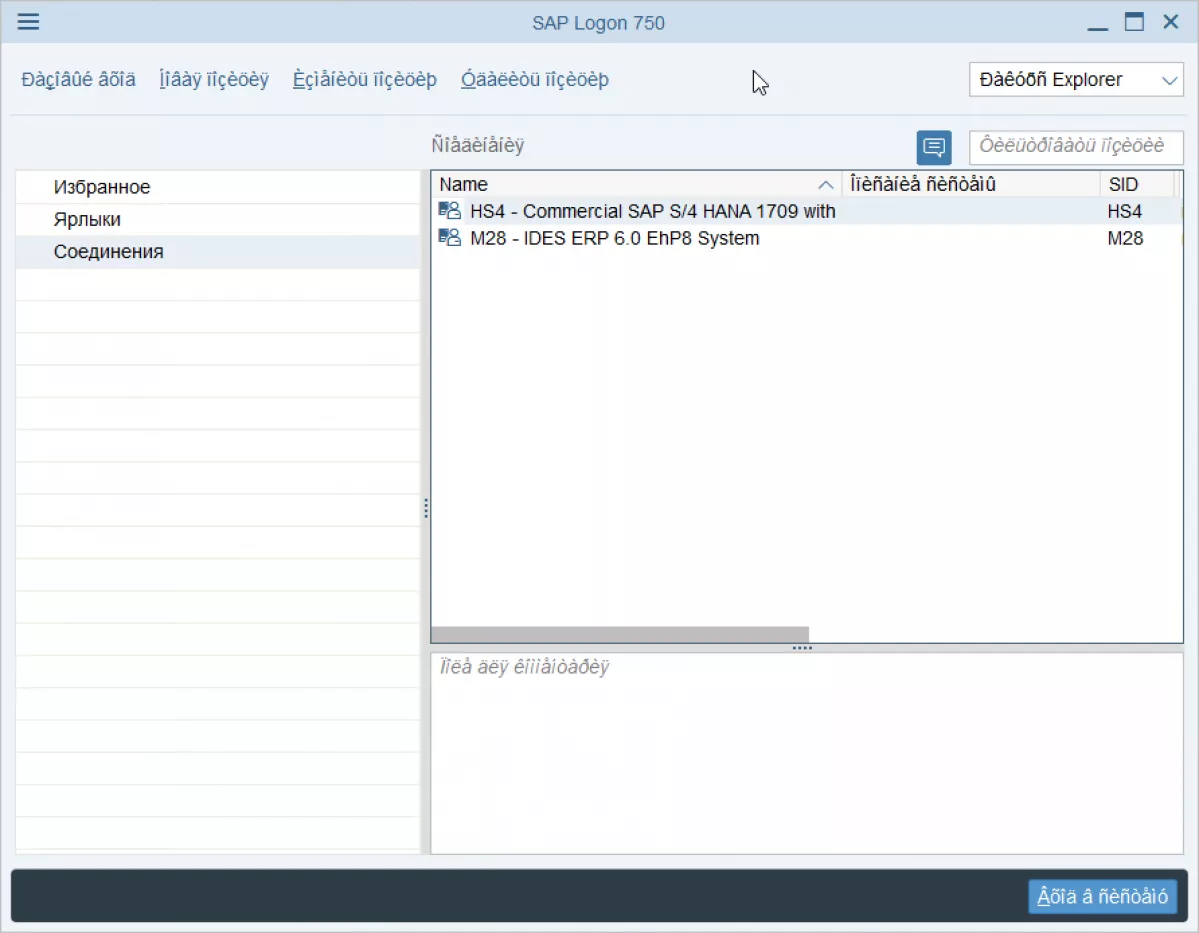Sort by the Name column arrow

point(825,185)
